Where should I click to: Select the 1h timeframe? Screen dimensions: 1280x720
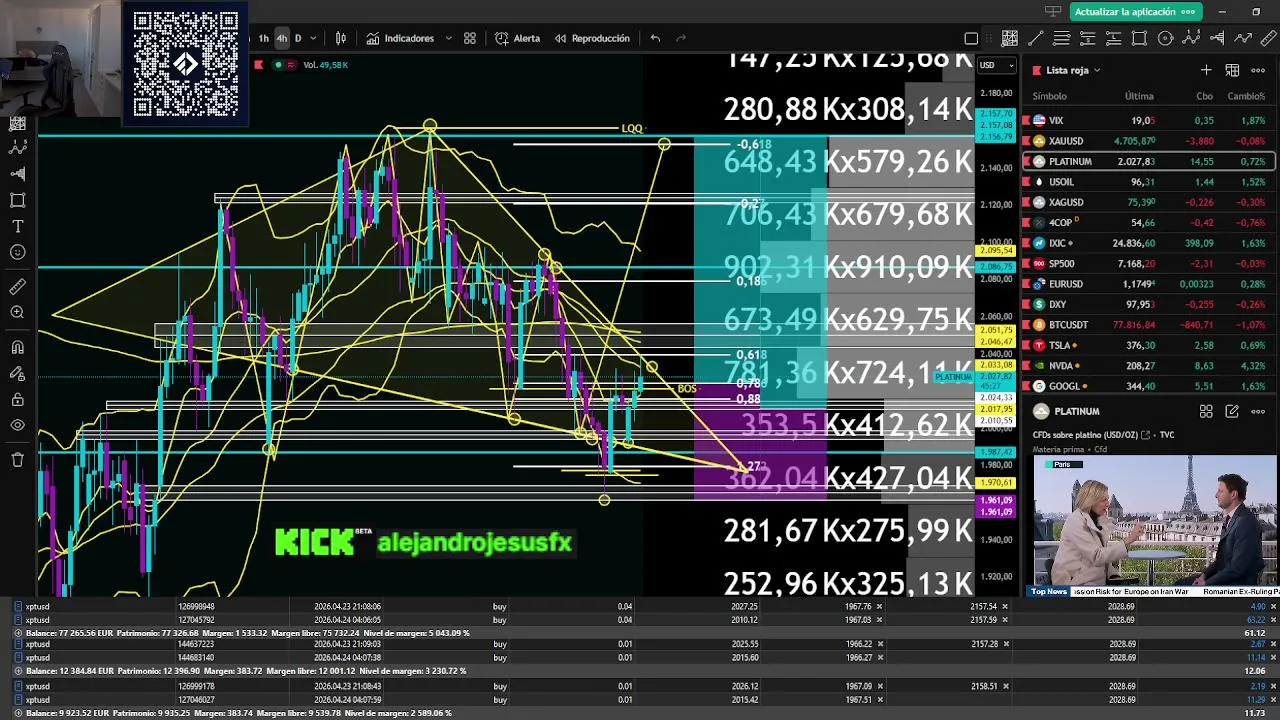(263, 38)
